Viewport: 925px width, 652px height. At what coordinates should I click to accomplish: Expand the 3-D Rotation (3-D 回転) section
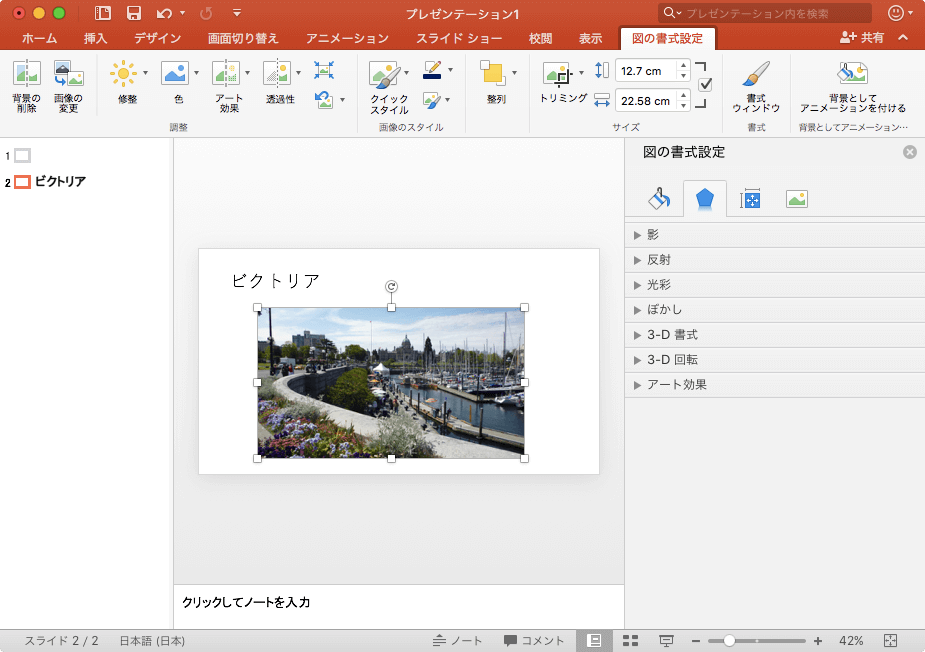[x=672, y=360]
